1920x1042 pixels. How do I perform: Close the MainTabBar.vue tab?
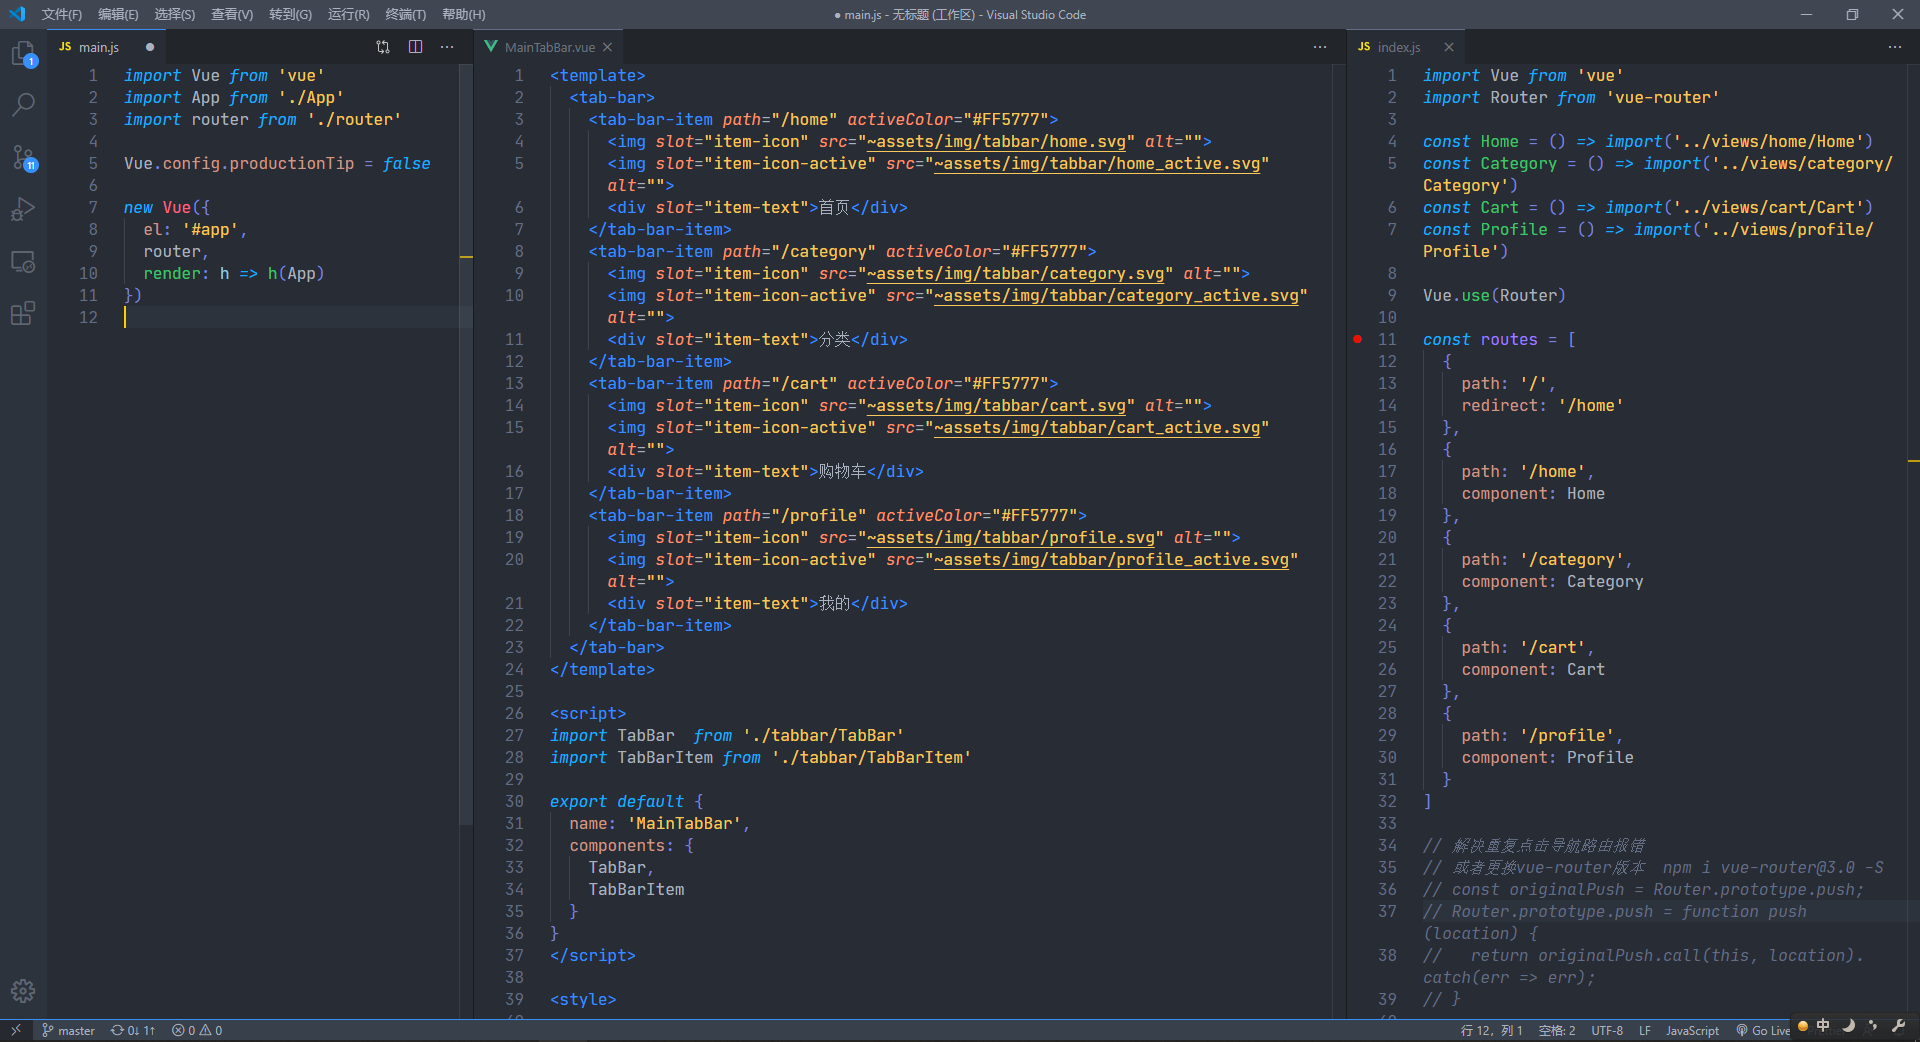(x=607, y=47)
